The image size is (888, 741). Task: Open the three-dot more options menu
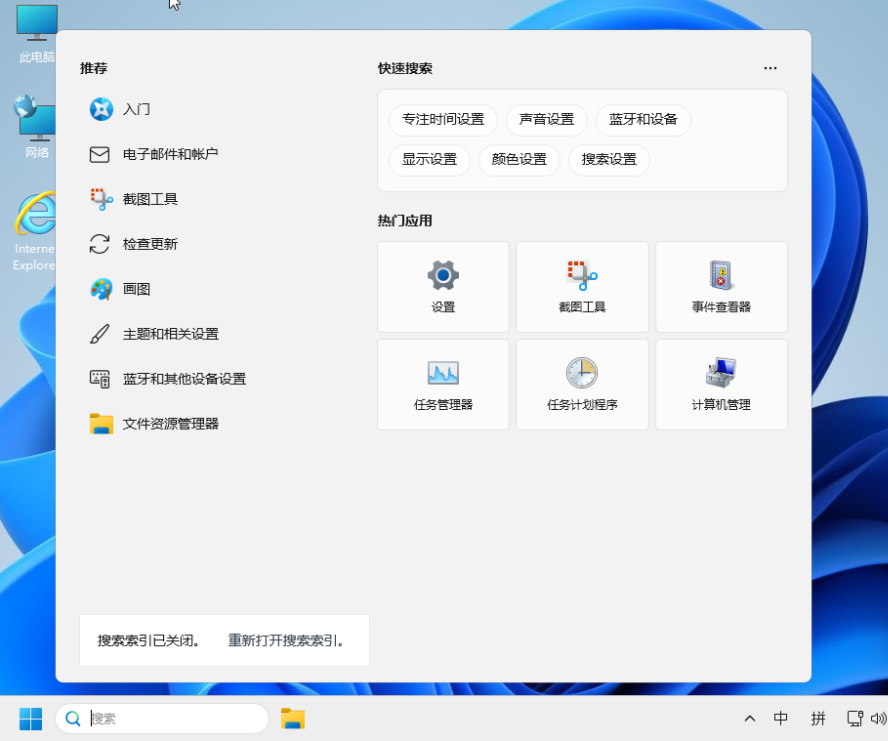tap(770, 69)
